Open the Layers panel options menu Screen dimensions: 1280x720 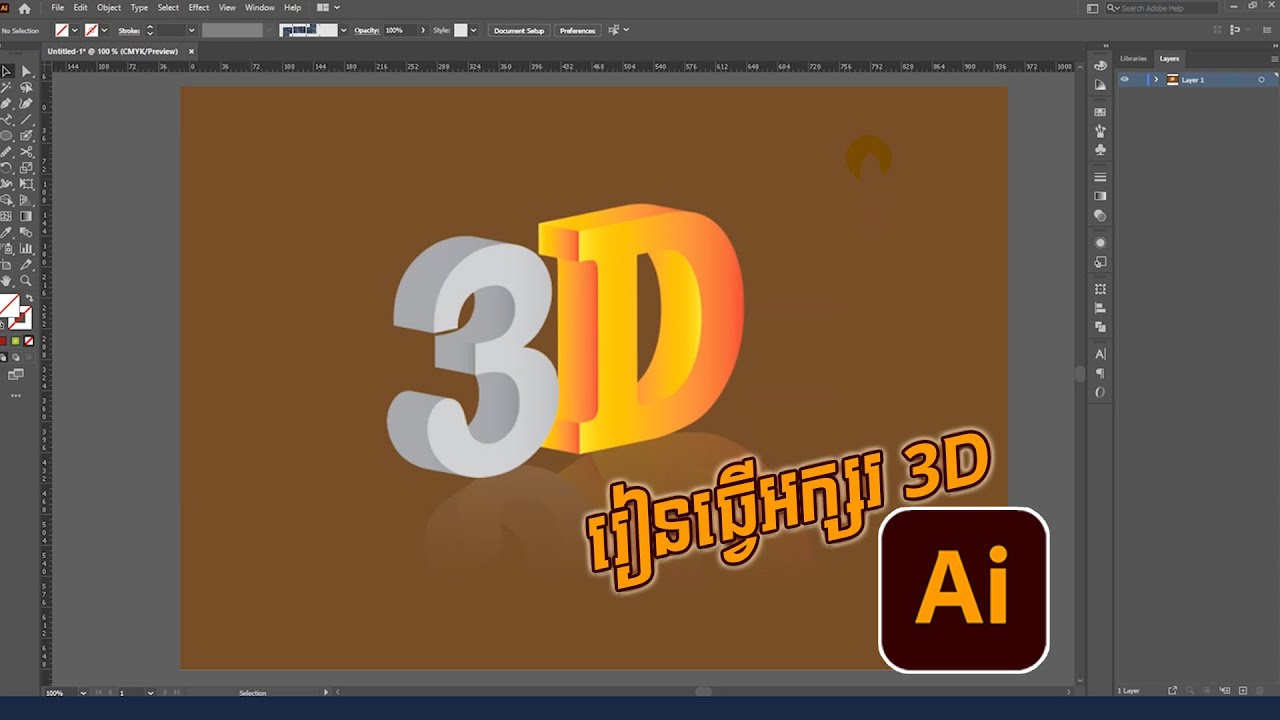[x=1275, y=58]
